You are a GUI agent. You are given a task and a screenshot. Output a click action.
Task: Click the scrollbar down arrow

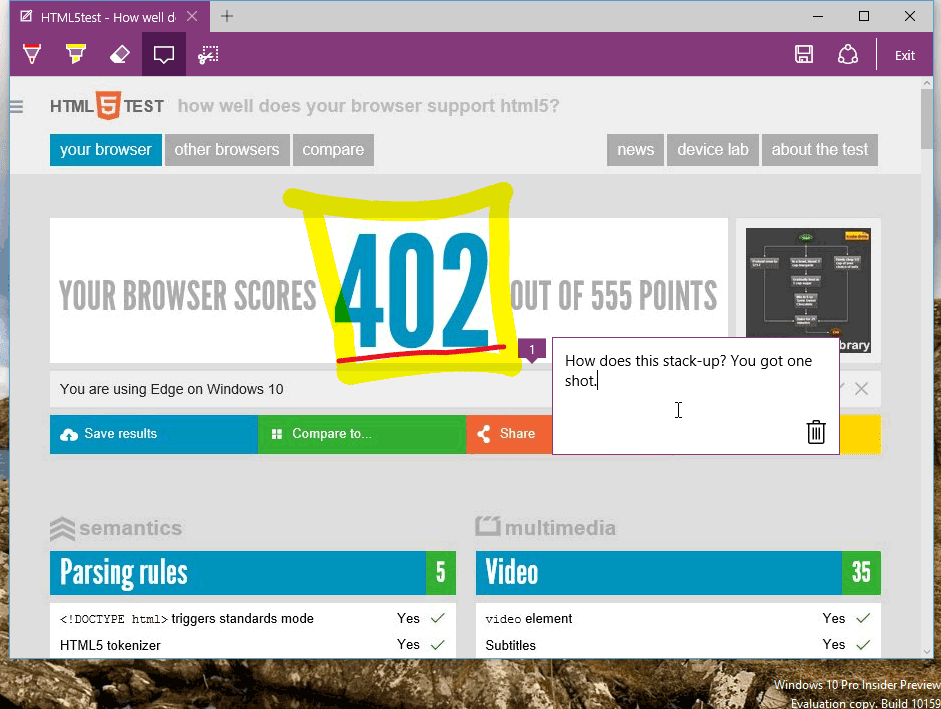point(927,652)
